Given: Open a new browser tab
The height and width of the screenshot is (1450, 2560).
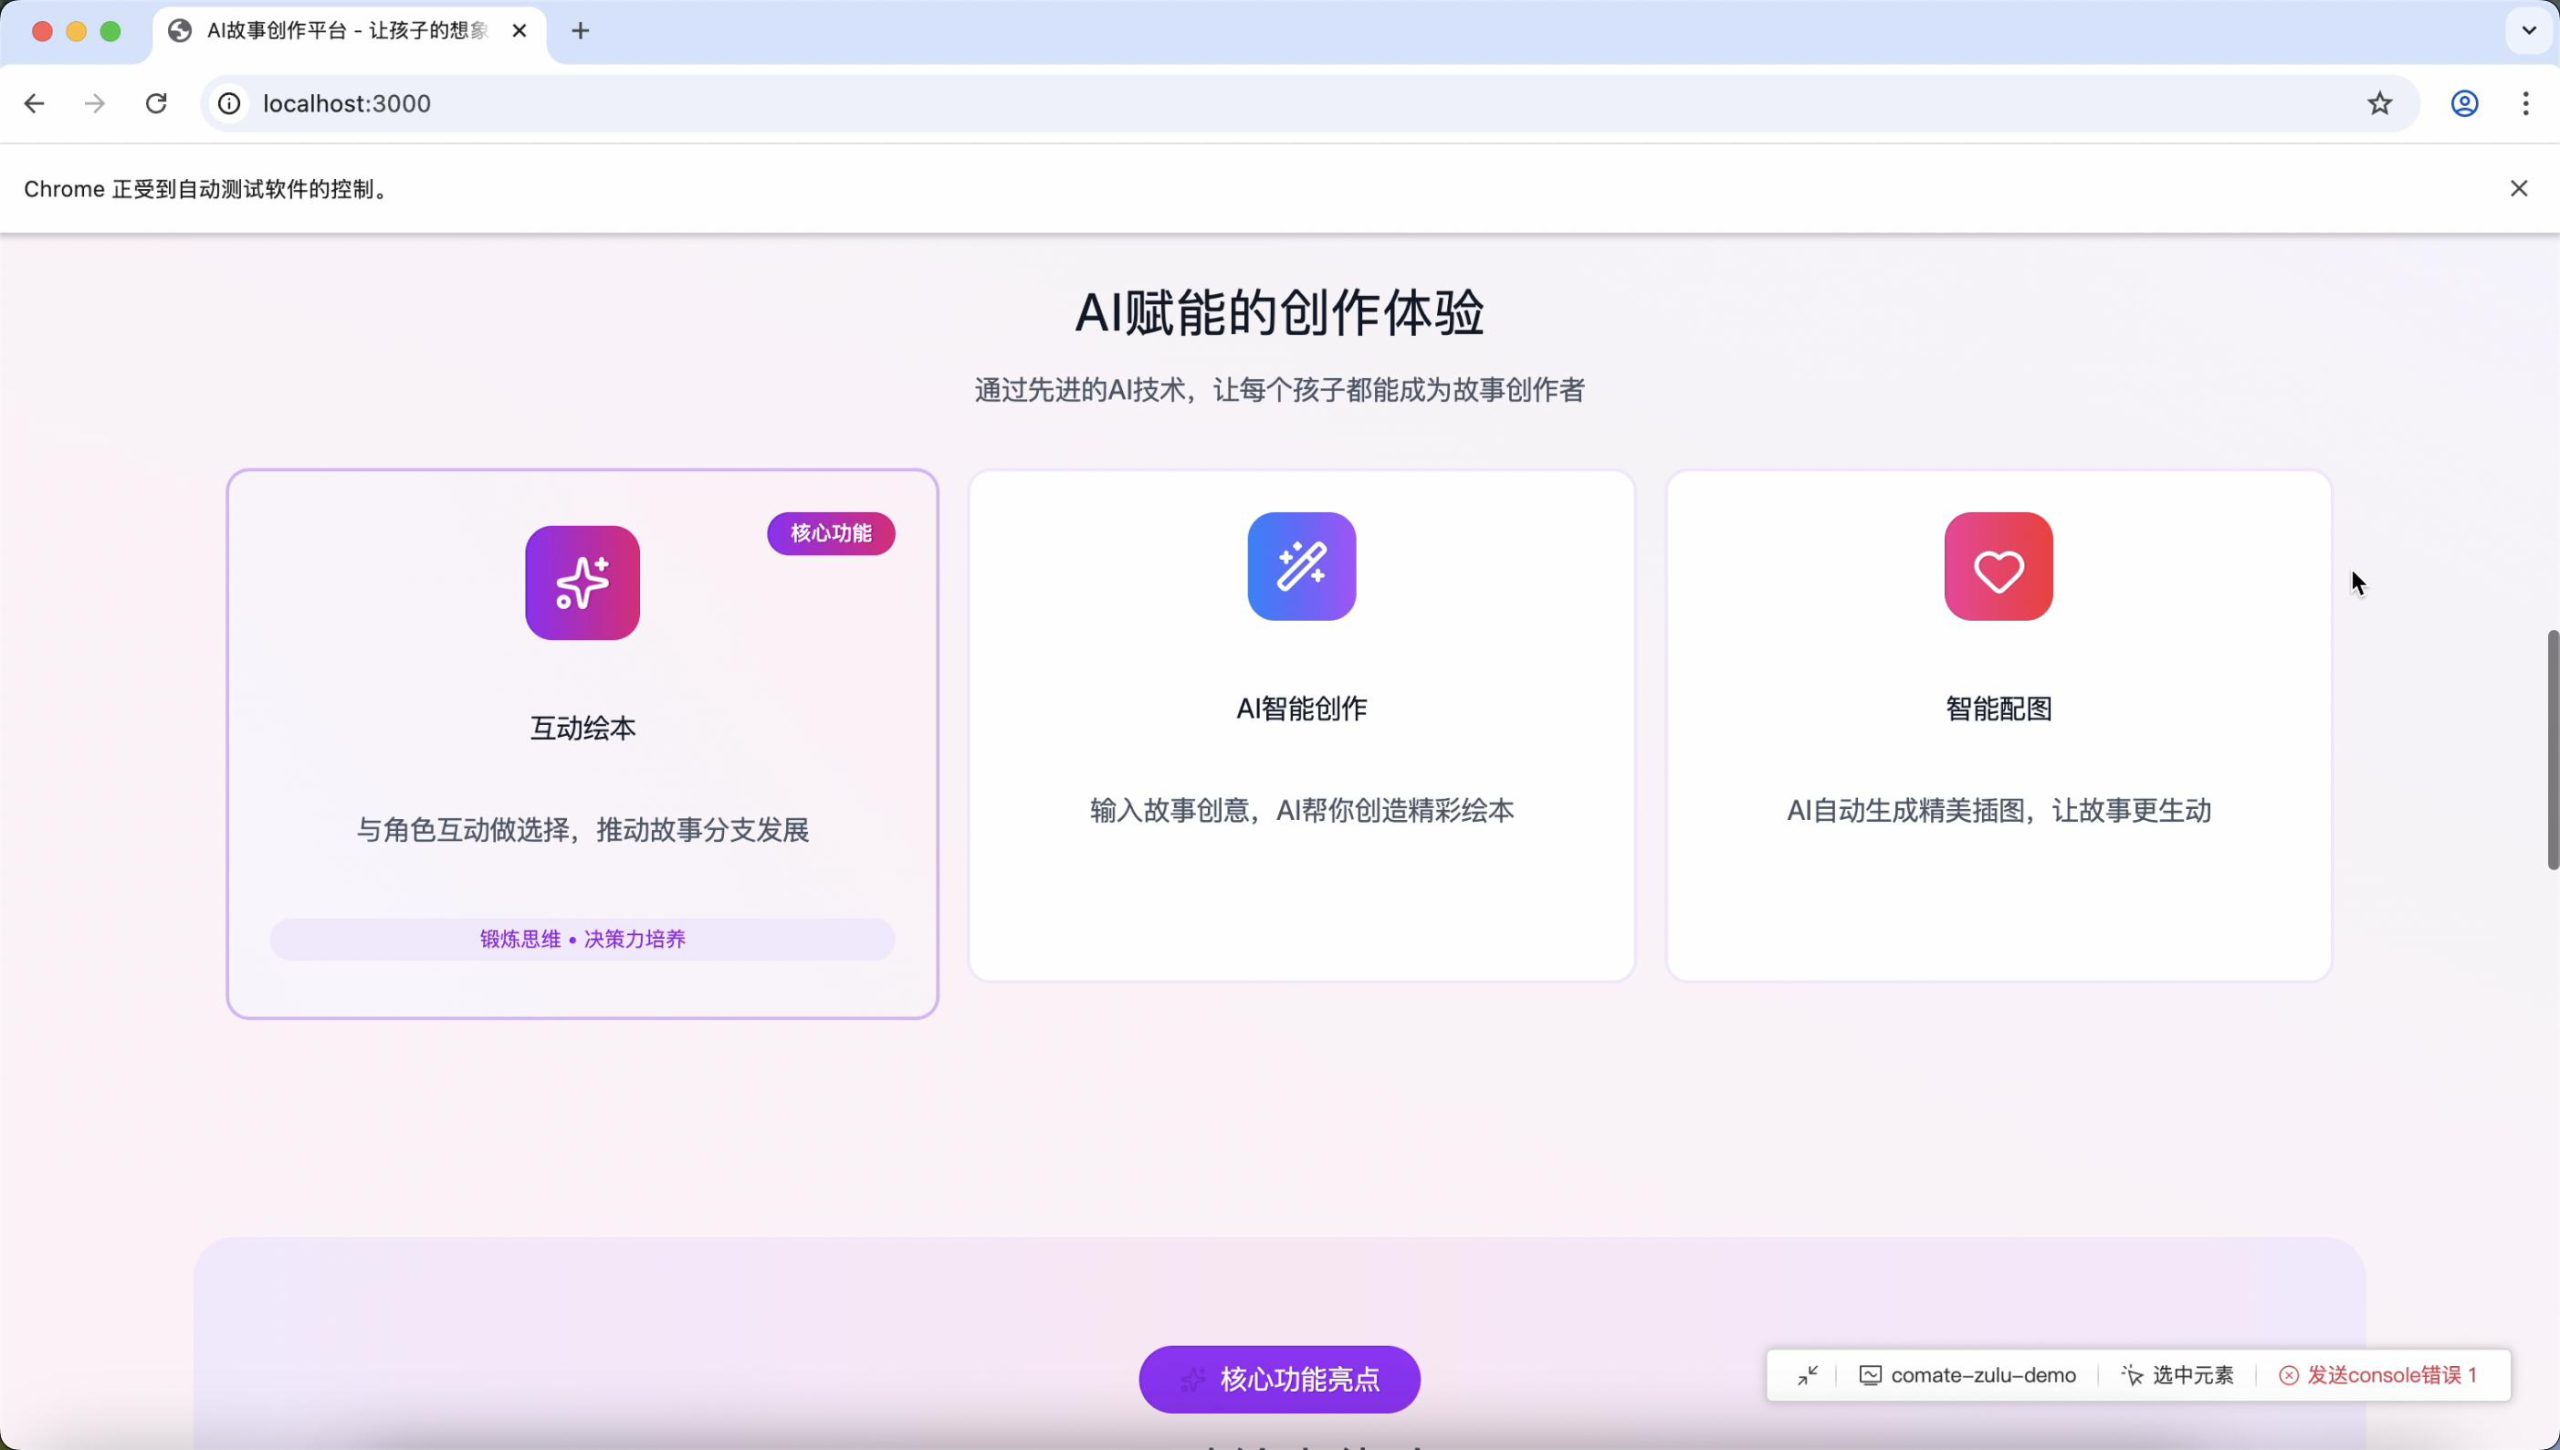Looking at the screenshot, I should tap(580, 31).
